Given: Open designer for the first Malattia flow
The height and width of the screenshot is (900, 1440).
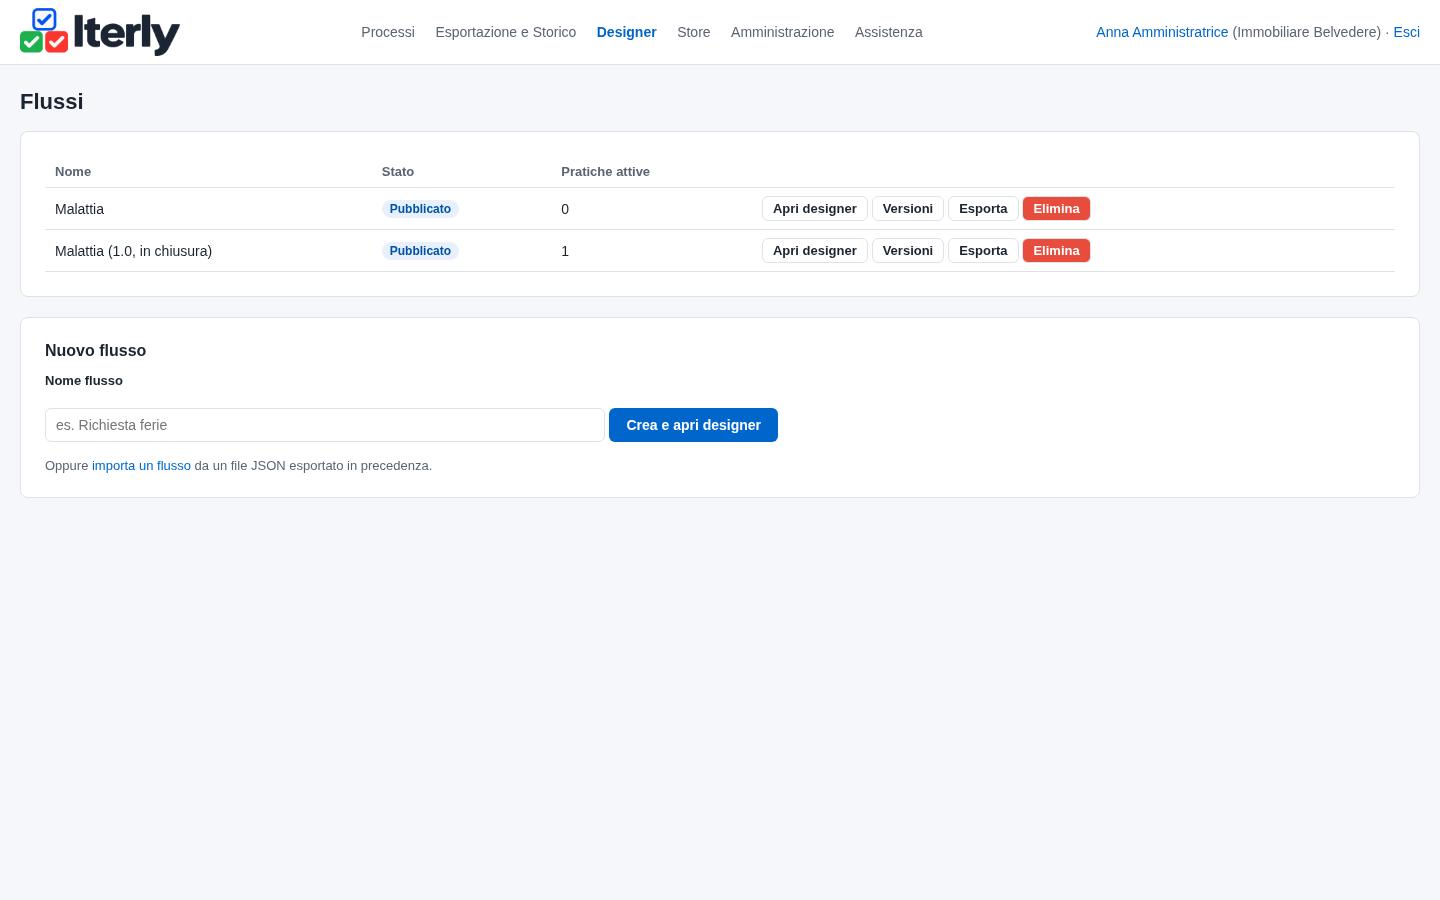Looking at the screenshot, I should [x=815, y=209].
